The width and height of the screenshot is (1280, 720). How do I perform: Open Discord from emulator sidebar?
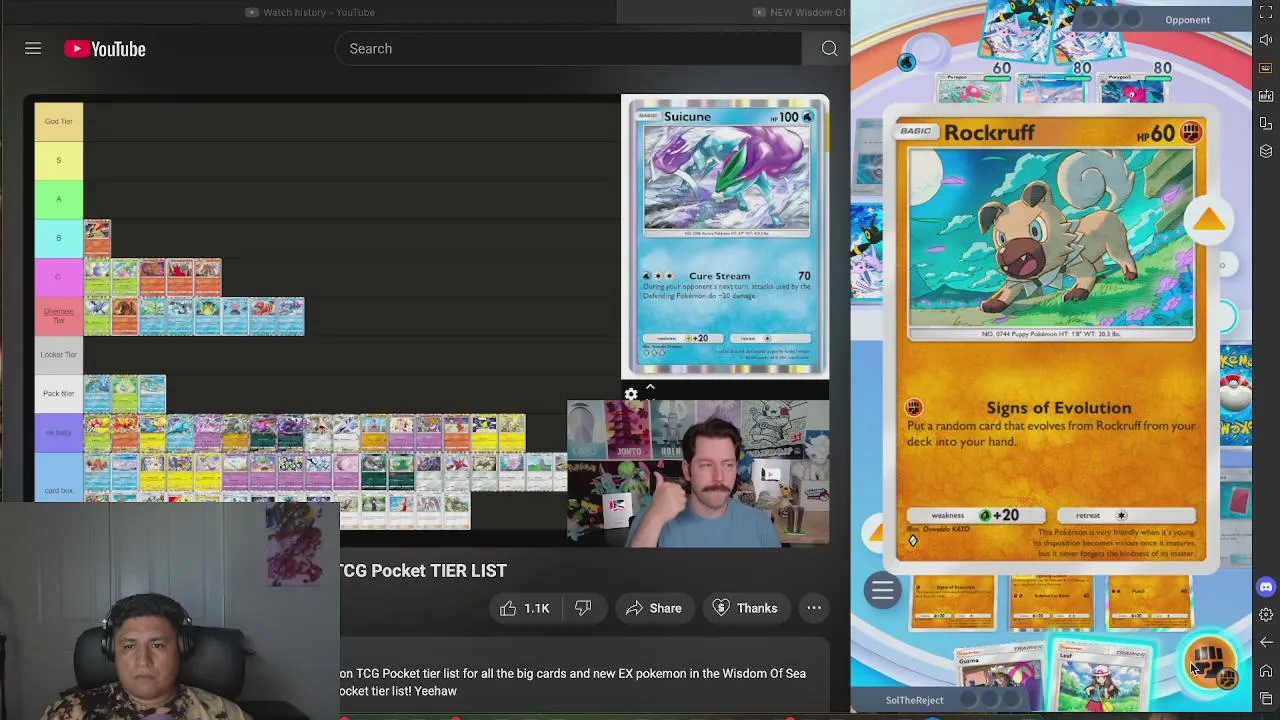[1266, 587]
